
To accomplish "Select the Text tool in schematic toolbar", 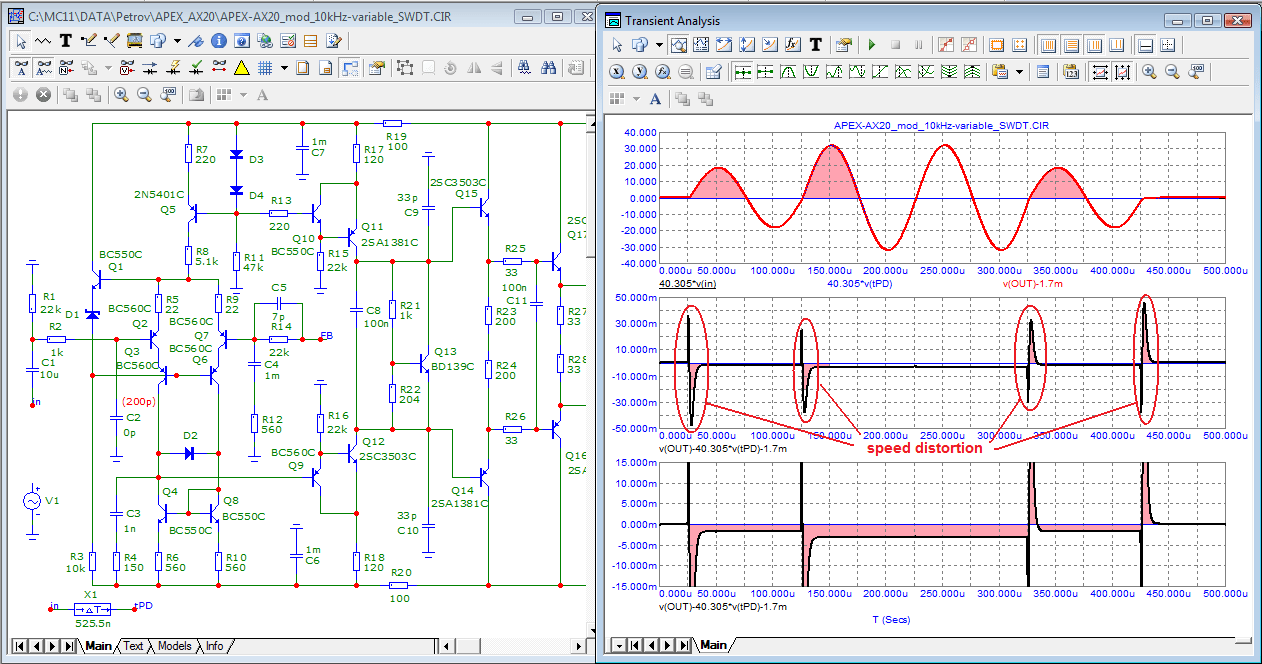I will pyautogui.click(x=66, y=41).
